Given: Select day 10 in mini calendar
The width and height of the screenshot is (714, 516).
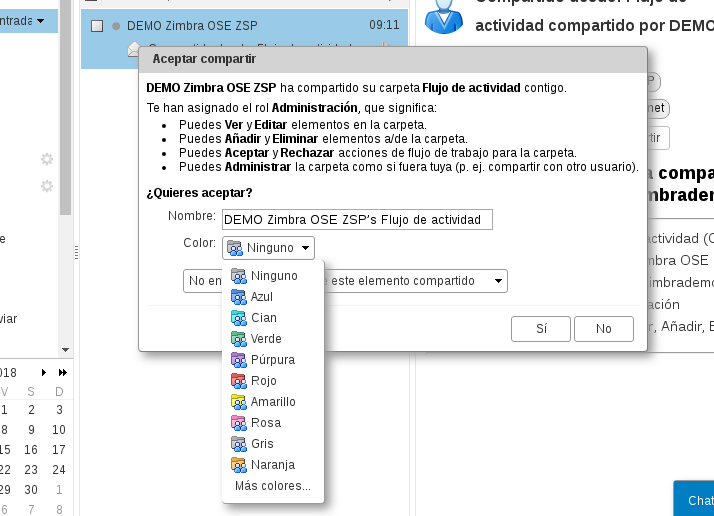Looking at the screenshot, I should pyautogui.click(x=59, y=430).
